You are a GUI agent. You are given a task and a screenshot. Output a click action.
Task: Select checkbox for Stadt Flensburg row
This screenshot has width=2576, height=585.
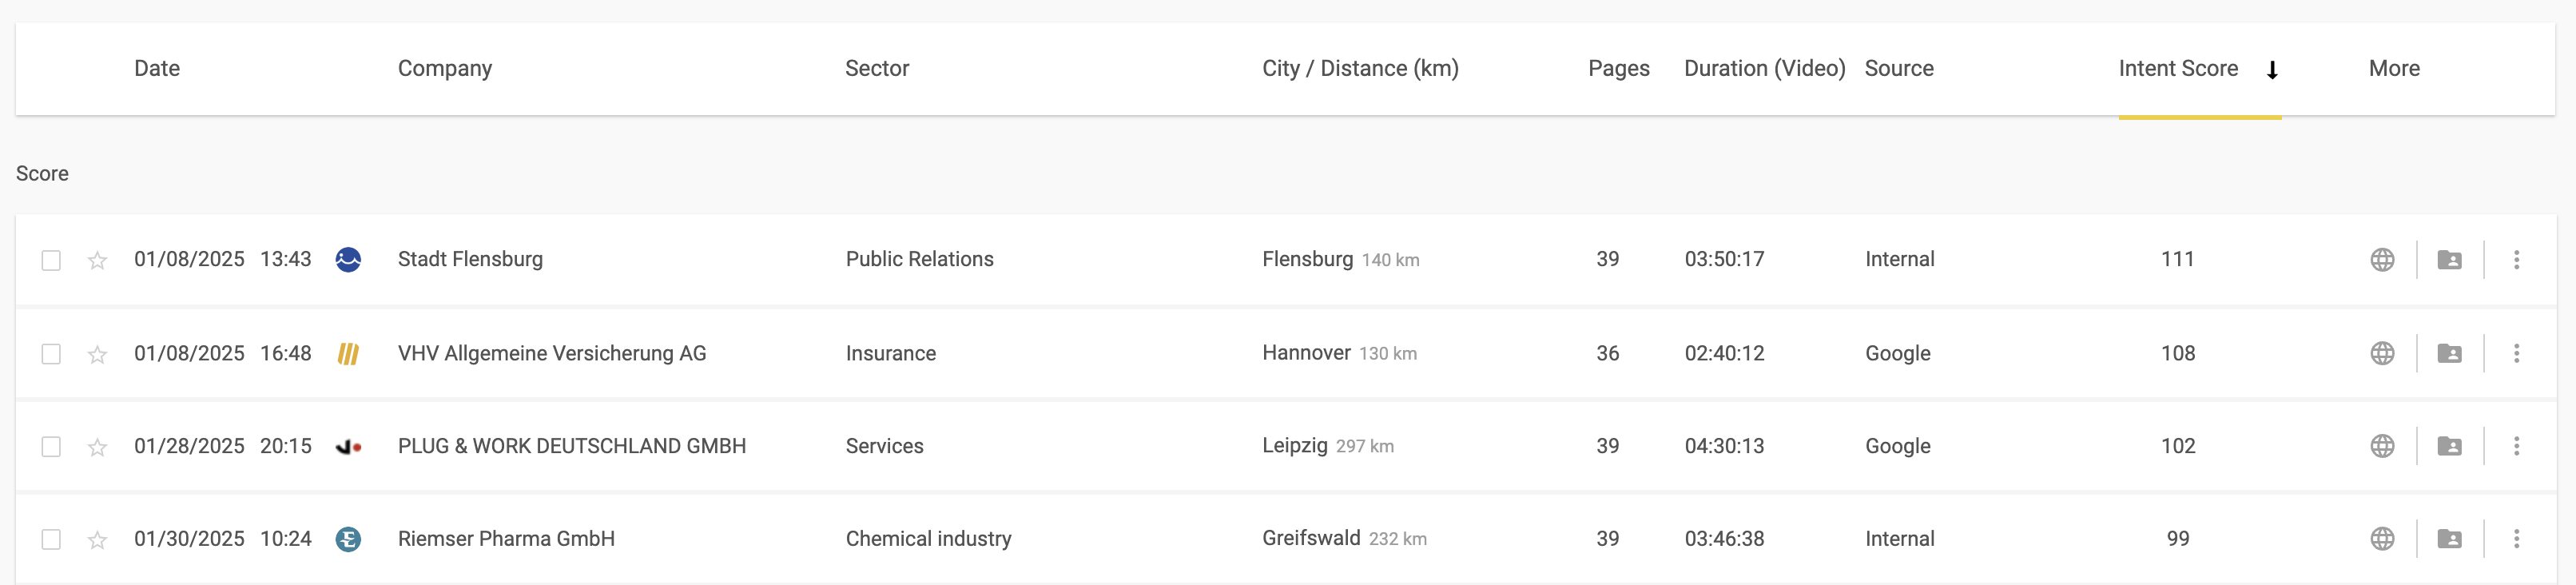51,261
